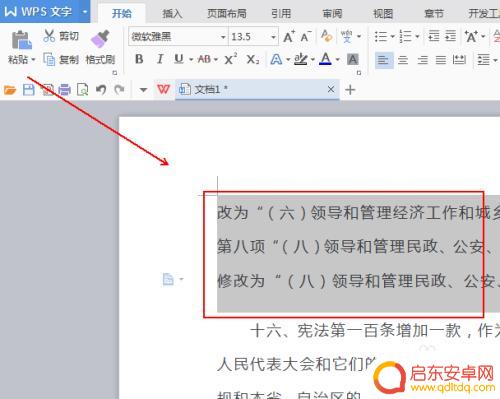Click the red WPS home icon

163,89
